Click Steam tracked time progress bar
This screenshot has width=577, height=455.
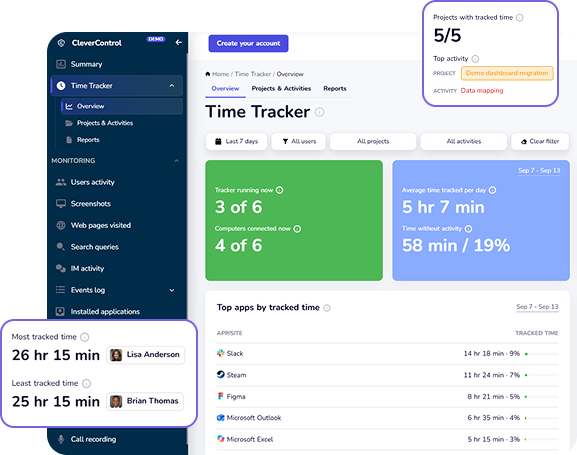(542, 375)
